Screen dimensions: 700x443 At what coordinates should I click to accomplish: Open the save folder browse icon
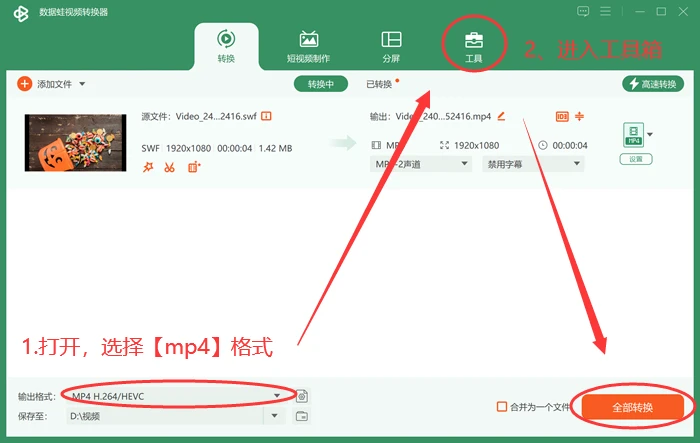pos(302,416)
